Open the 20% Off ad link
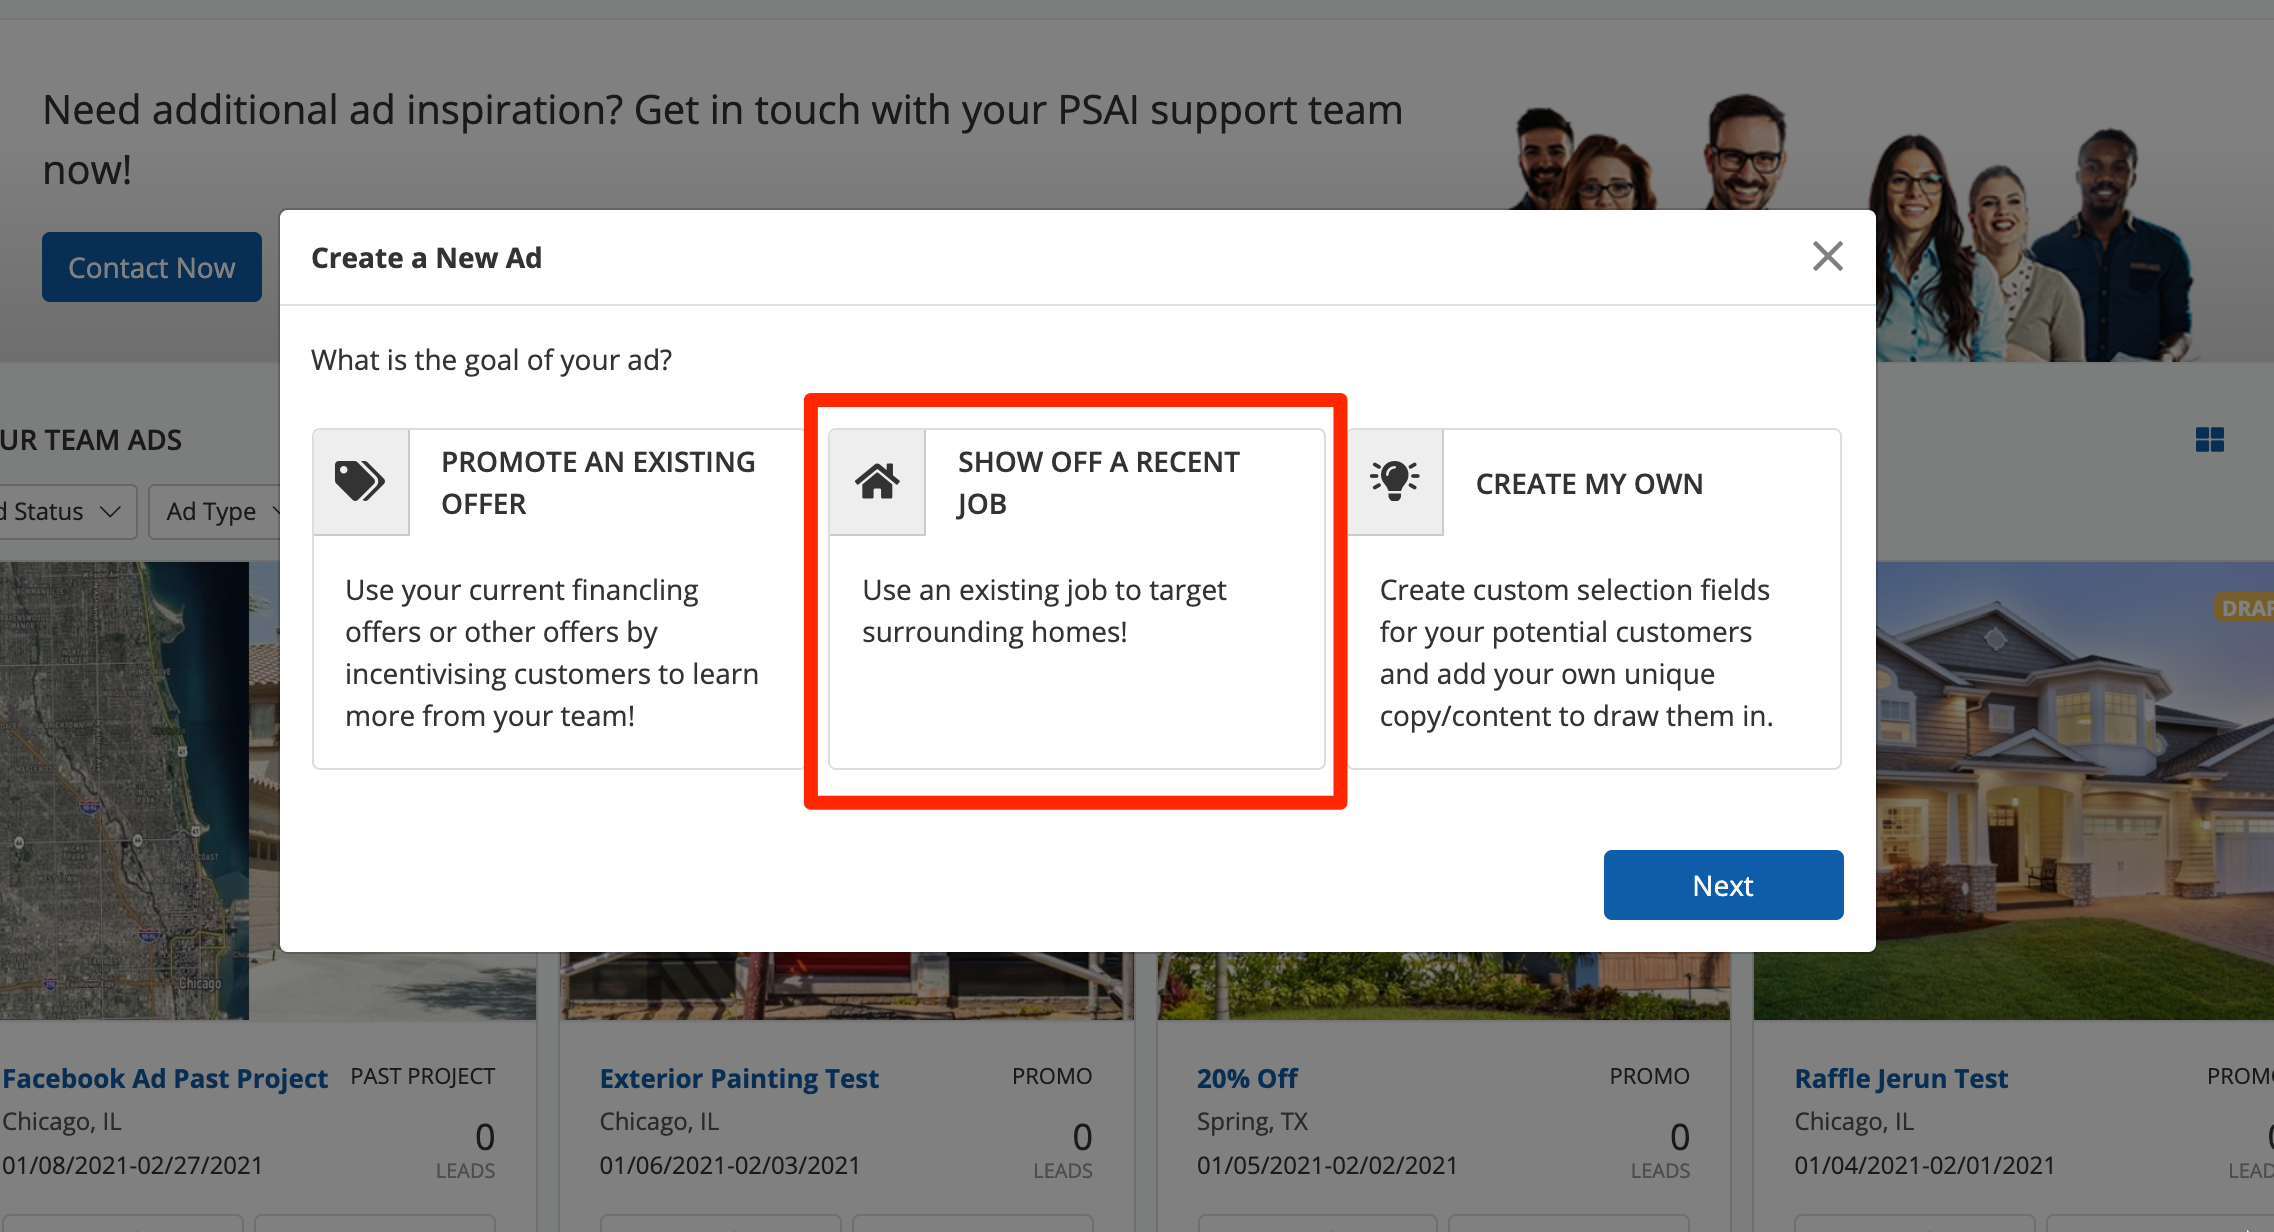The image size is (2274, 1232). point(1247,1079)
